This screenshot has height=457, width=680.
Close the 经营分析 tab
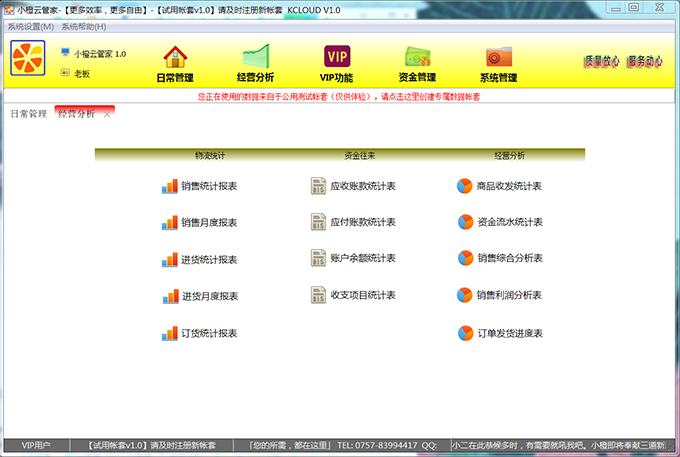(107, 114)
